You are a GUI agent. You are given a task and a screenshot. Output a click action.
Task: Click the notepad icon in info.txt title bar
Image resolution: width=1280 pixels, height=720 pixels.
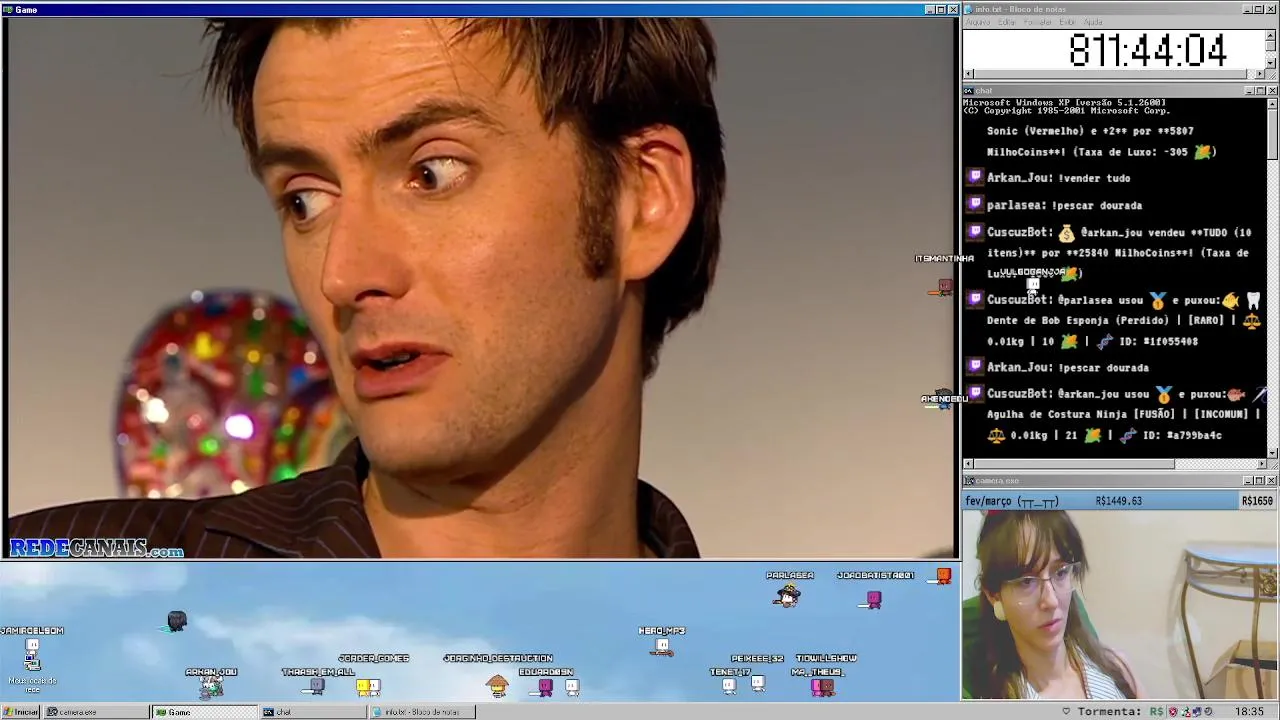pos(968,9)
